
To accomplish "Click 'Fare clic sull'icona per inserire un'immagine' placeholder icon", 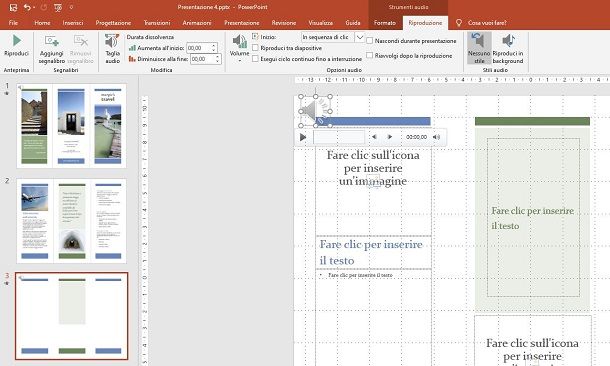I will point(373,181).
